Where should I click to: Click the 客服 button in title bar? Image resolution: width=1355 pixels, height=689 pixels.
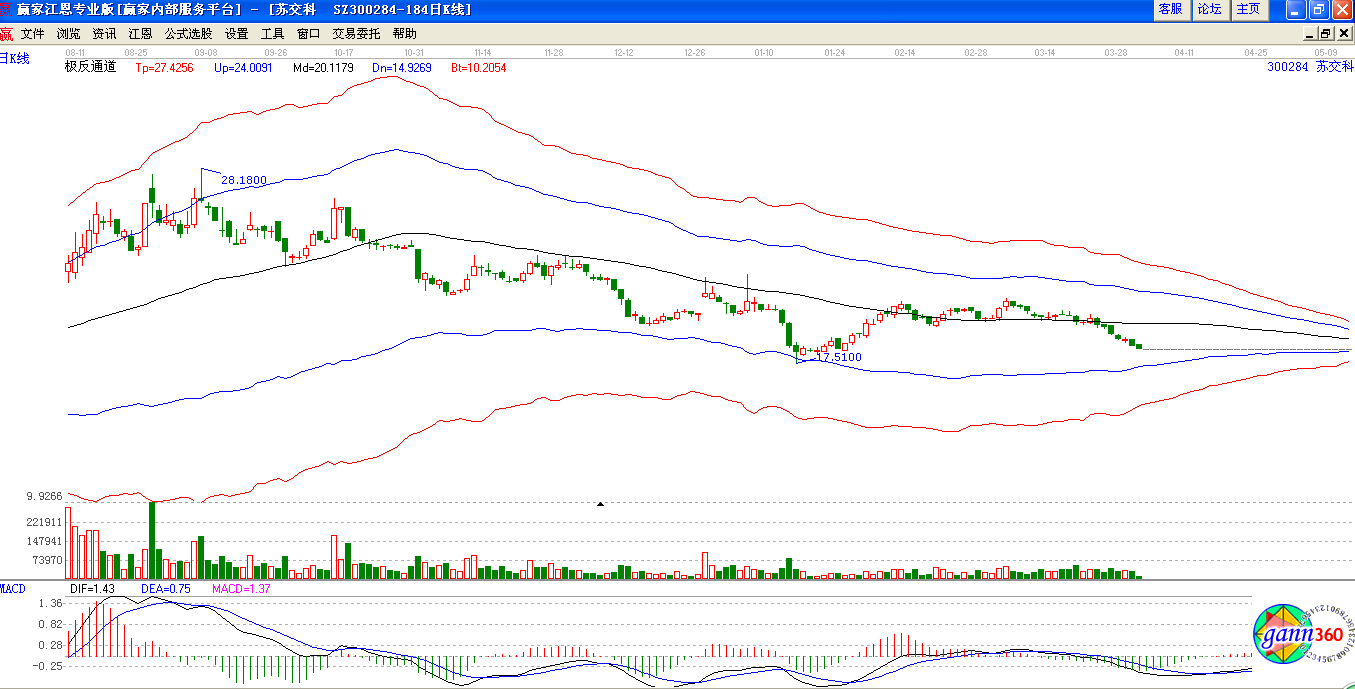point(1170,9)
